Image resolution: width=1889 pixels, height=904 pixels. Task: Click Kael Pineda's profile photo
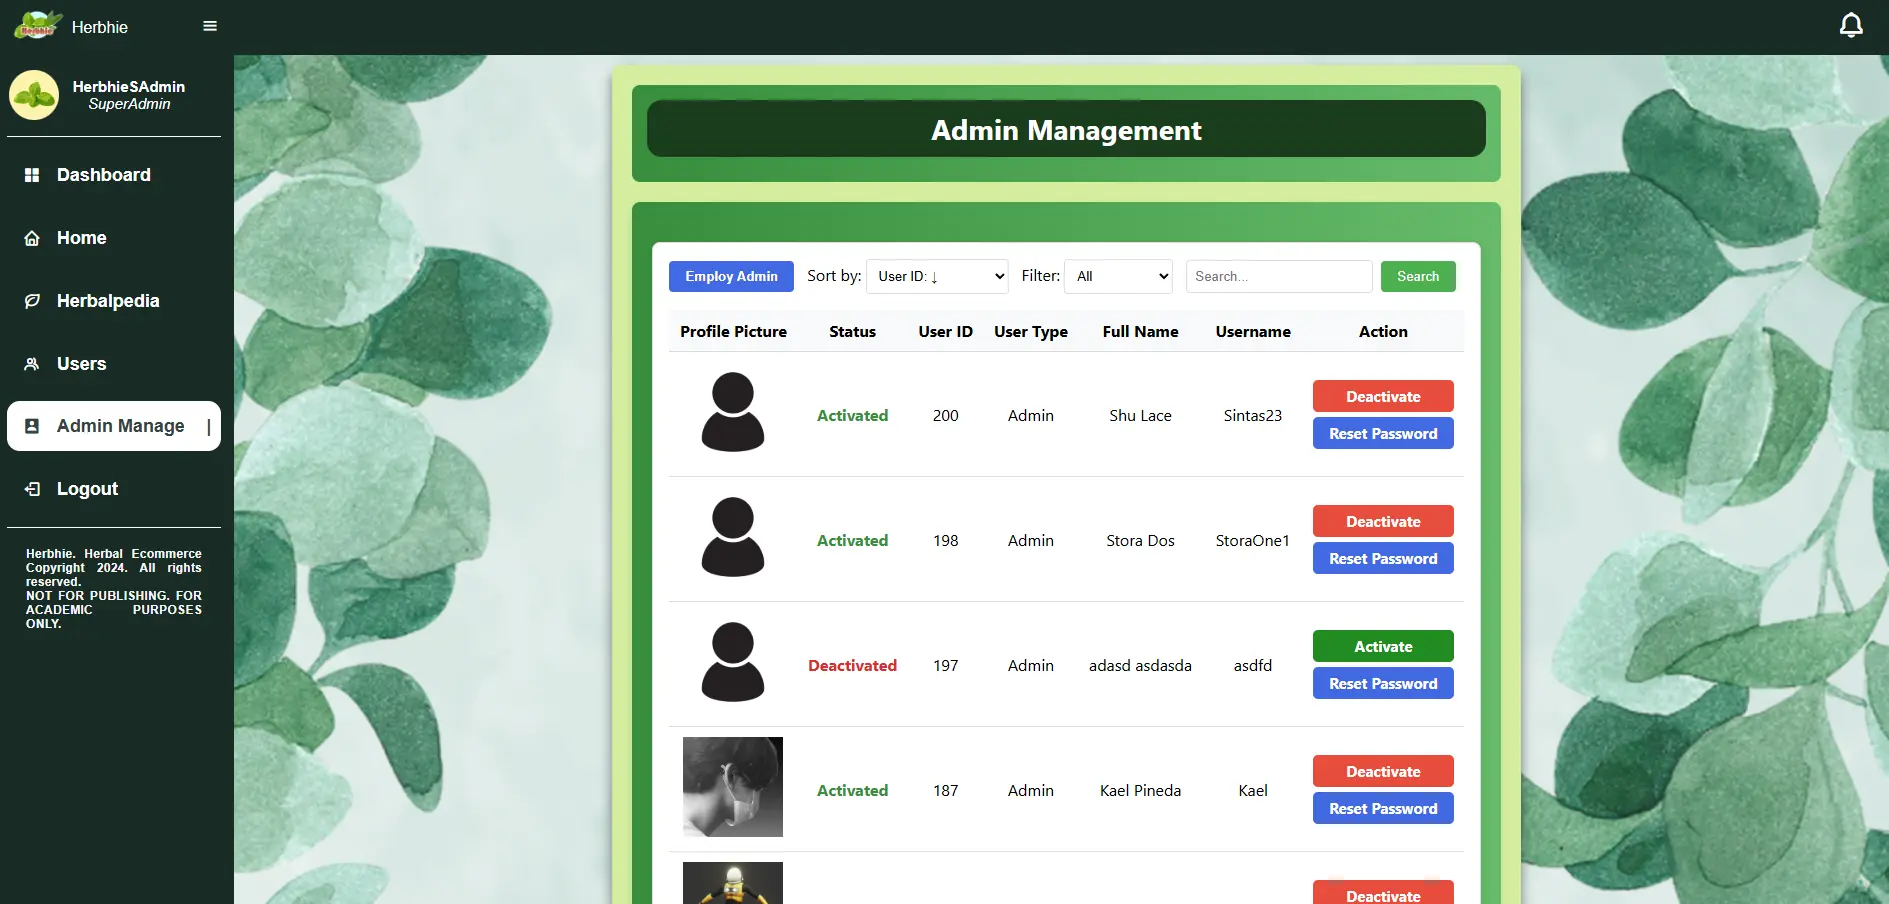733,787
